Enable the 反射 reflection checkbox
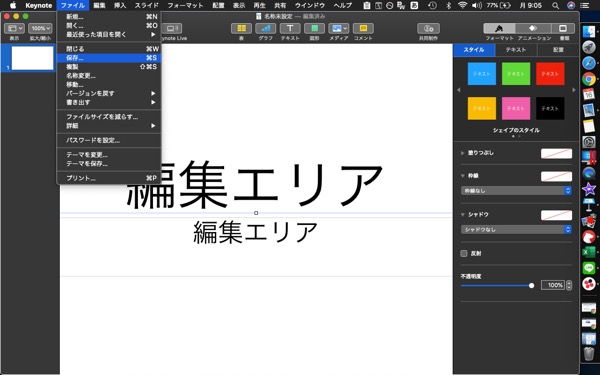600x375 pixels. tap(464, 253)
